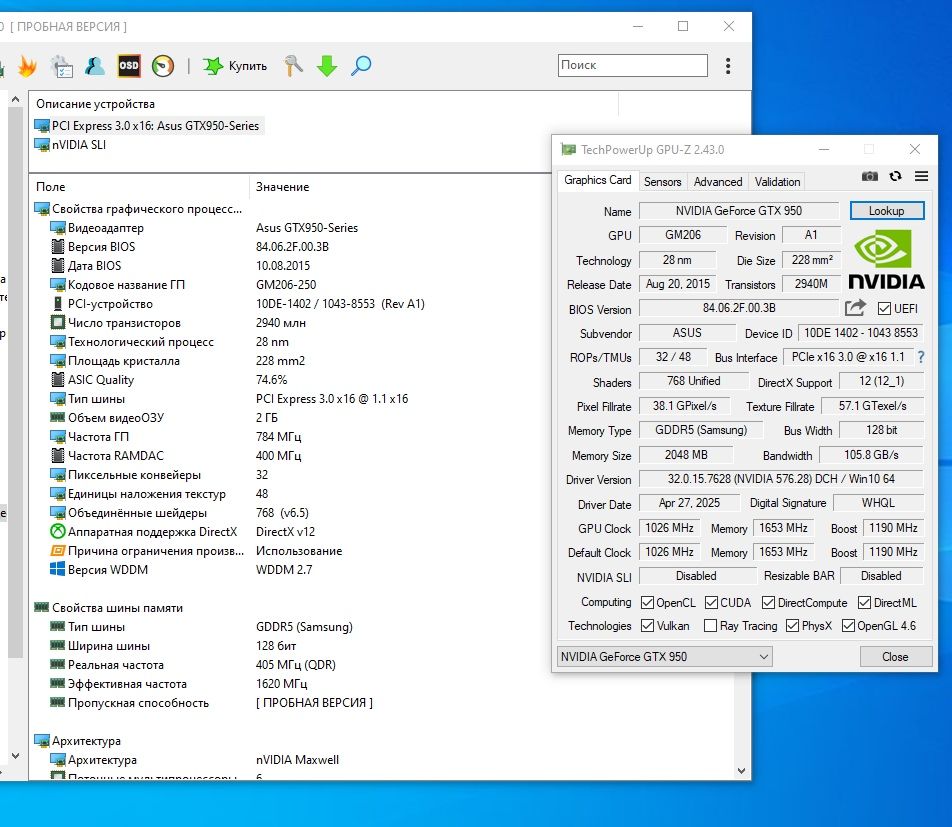This screenshot has height=827, width=952.
Task: Open the NVIDIA GeForce GTX 950 GPU dropdown
Action: 664,656
